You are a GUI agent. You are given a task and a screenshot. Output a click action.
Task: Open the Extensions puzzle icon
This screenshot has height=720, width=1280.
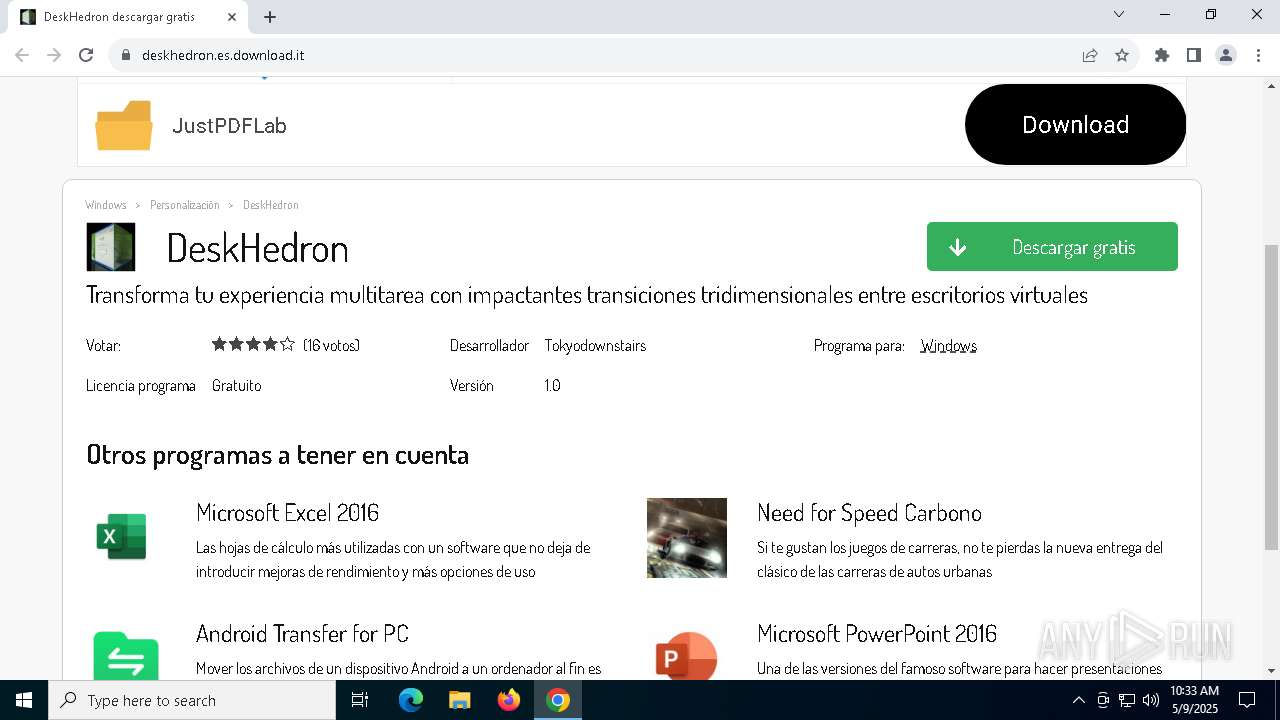pos(1162,55)
